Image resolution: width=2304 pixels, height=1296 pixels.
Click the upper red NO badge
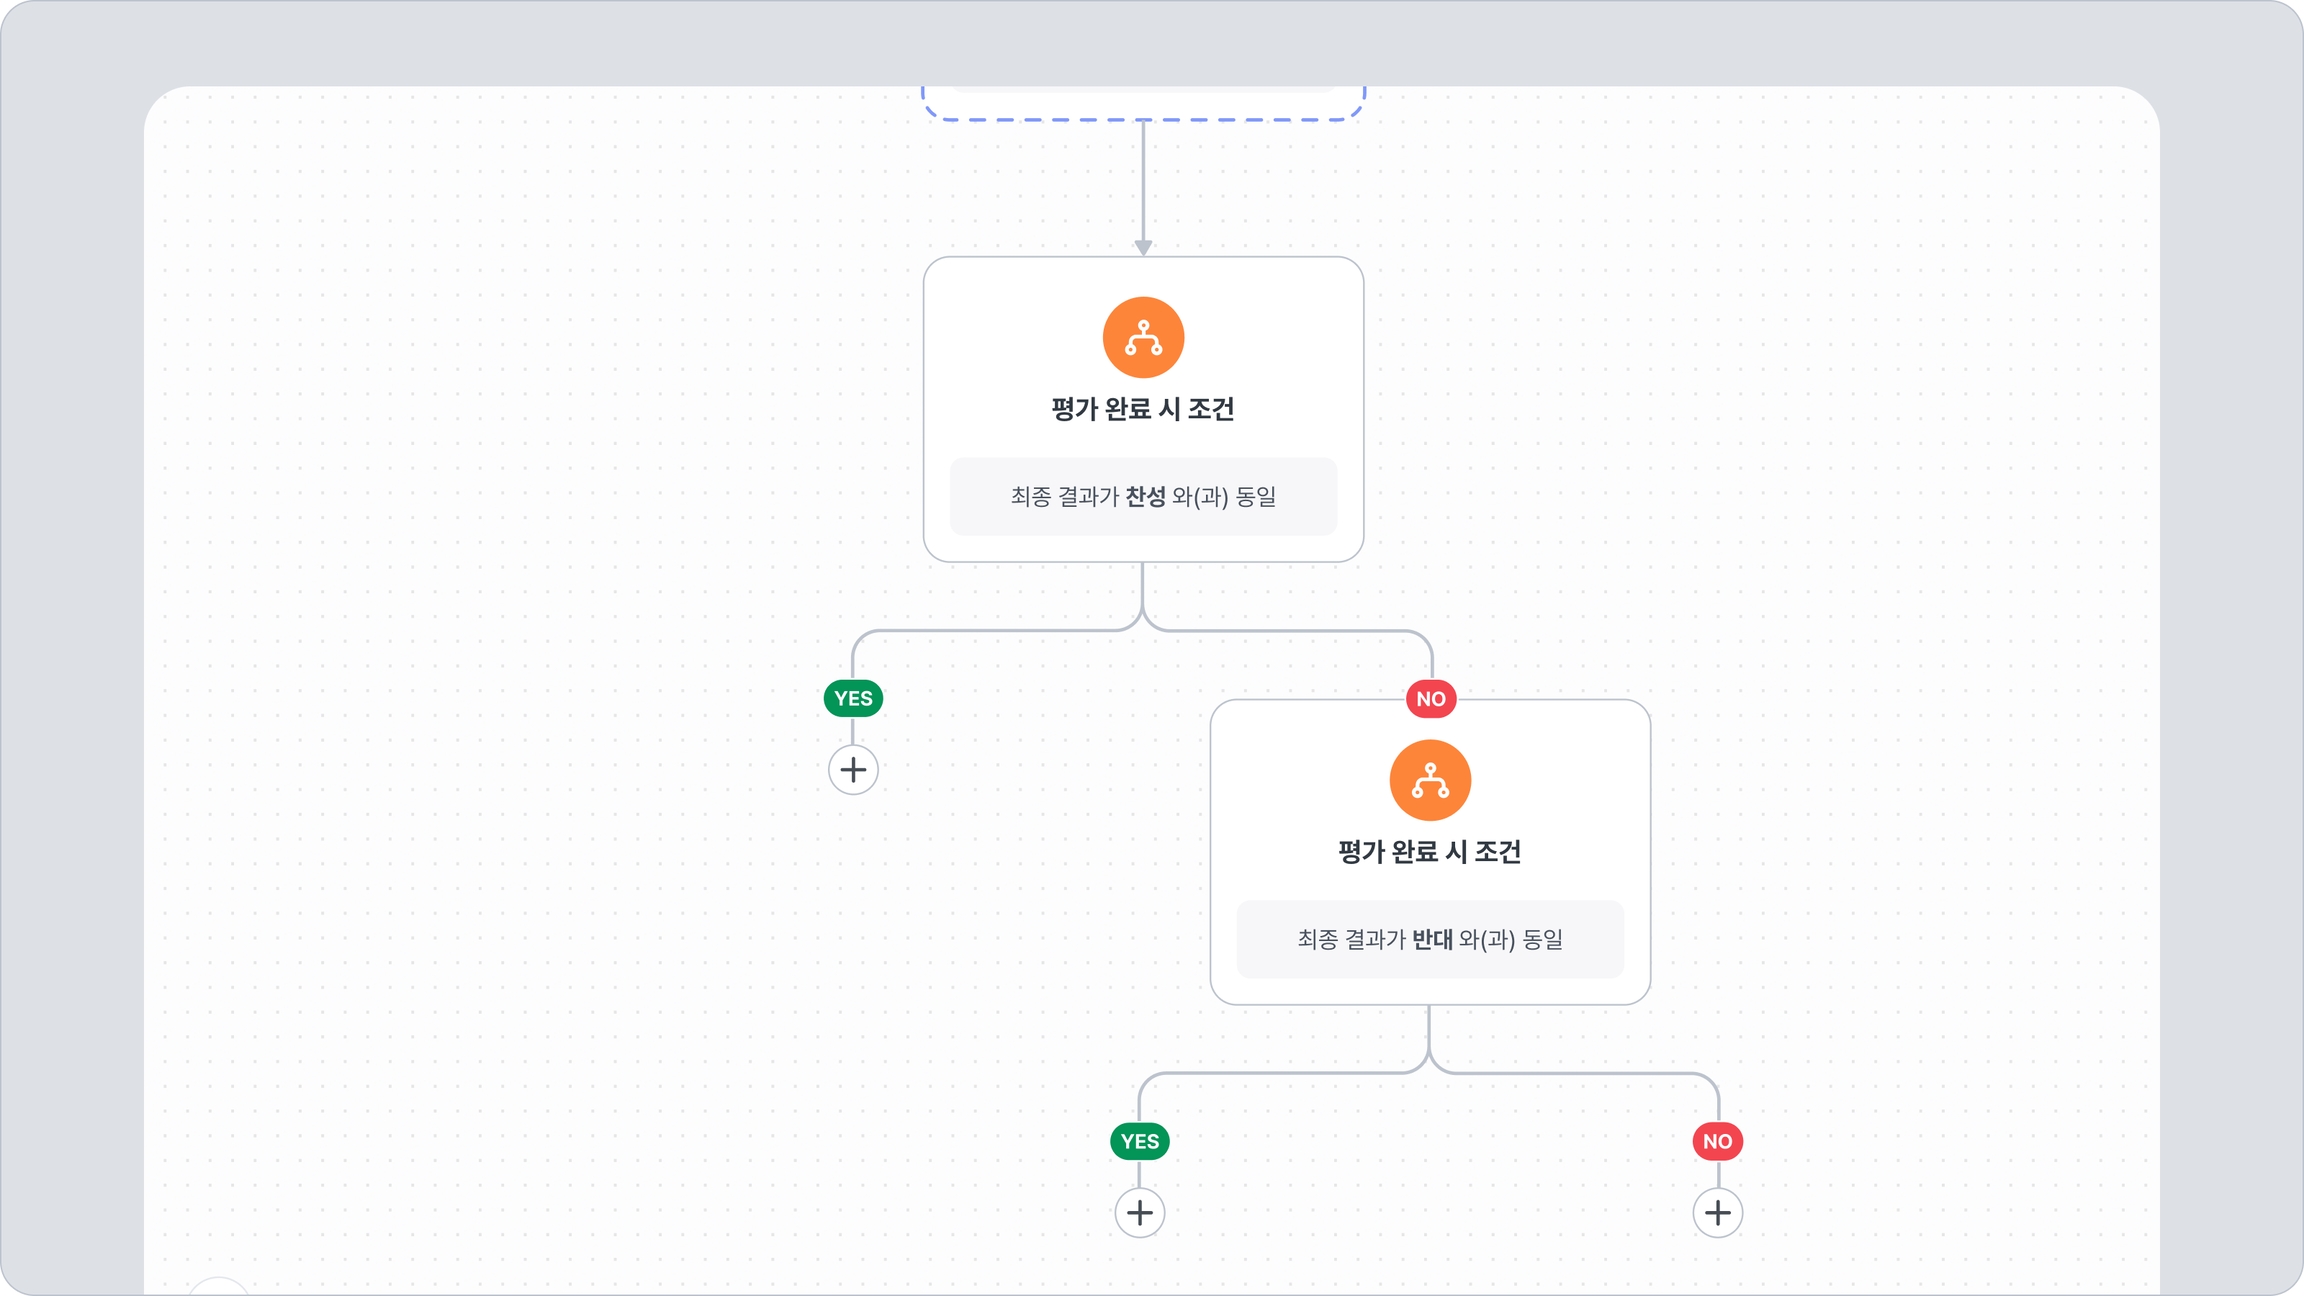1430,699
